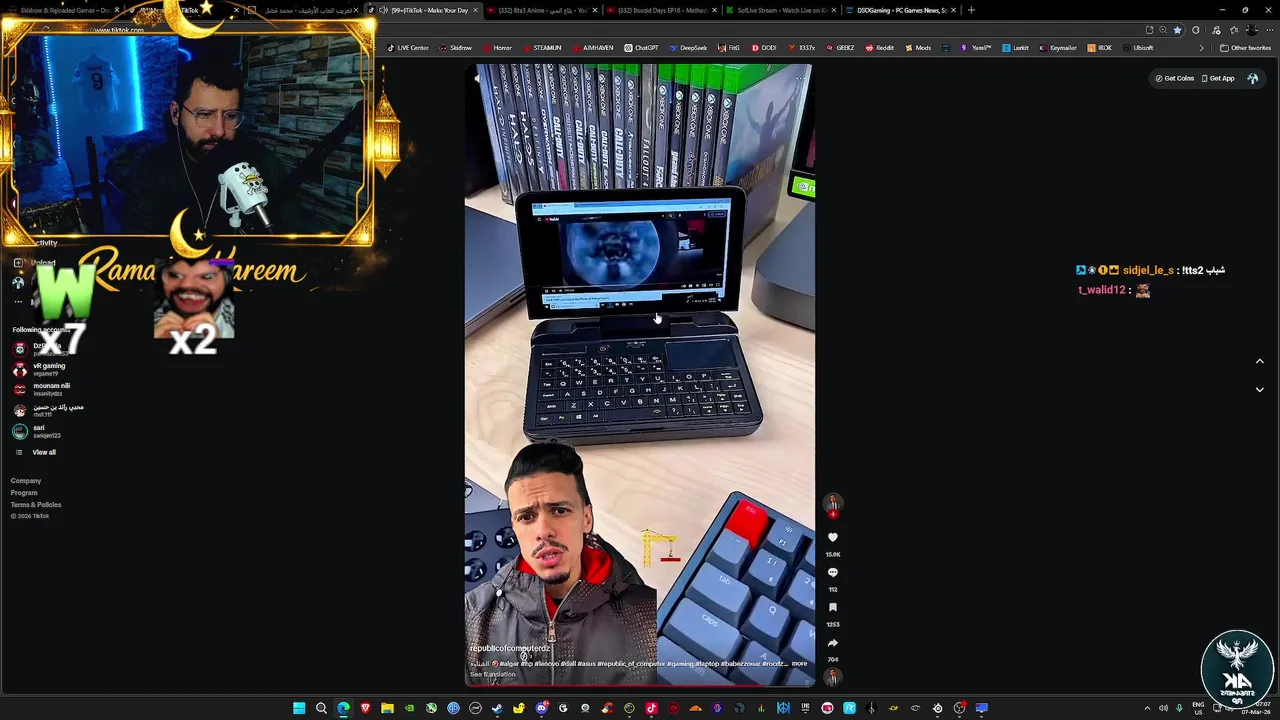
Task: Click the spinning sound disc icon
Action: [x=832, y=677]
